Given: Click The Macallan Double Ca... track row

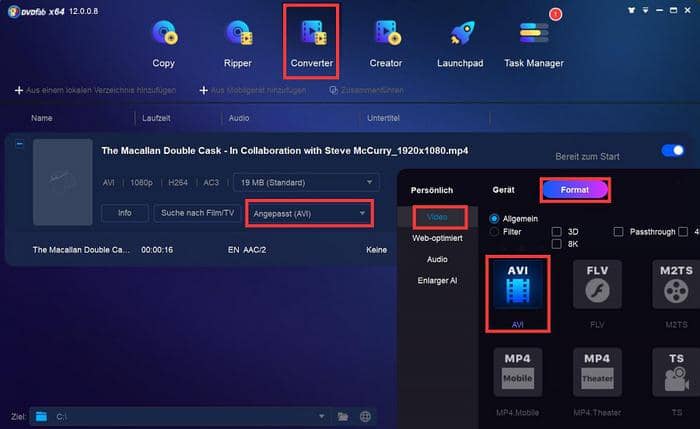Looking at the screenshot, I should (x=81, y=250).
